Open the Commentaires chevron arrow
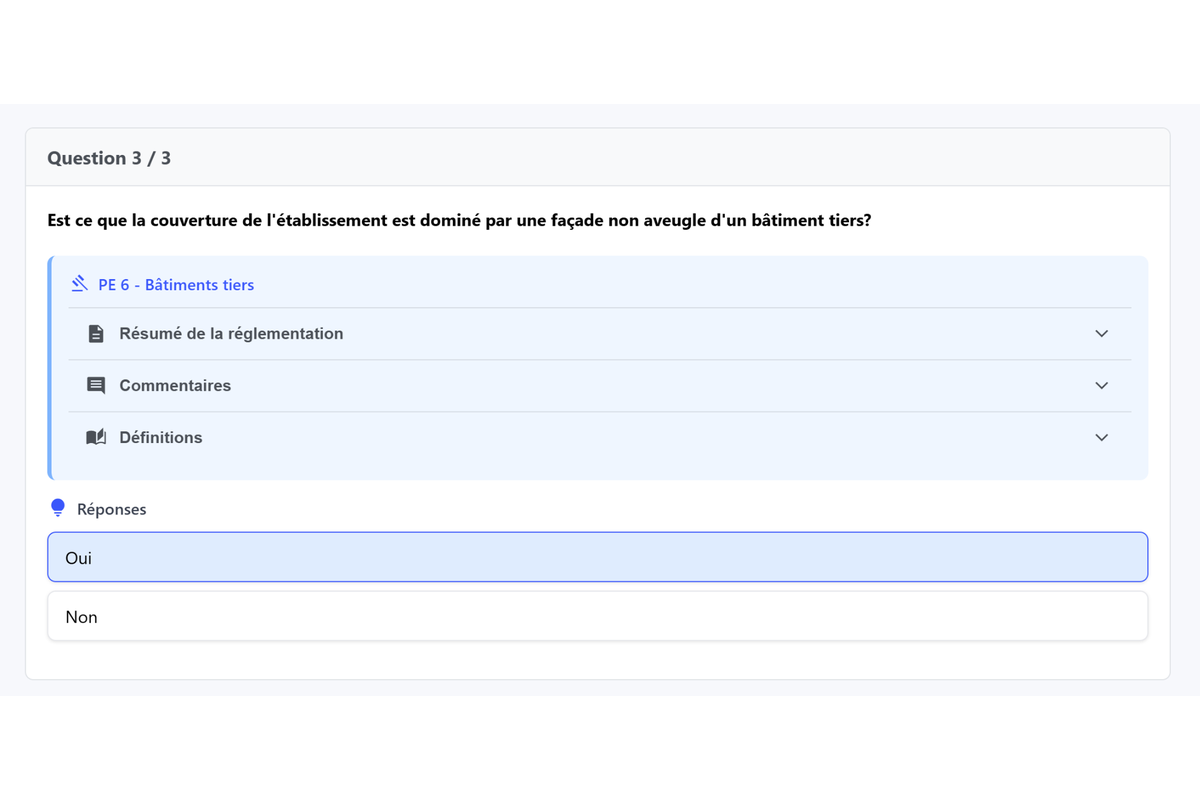This screenshot has height=800, width=1200. (1101, 386)
